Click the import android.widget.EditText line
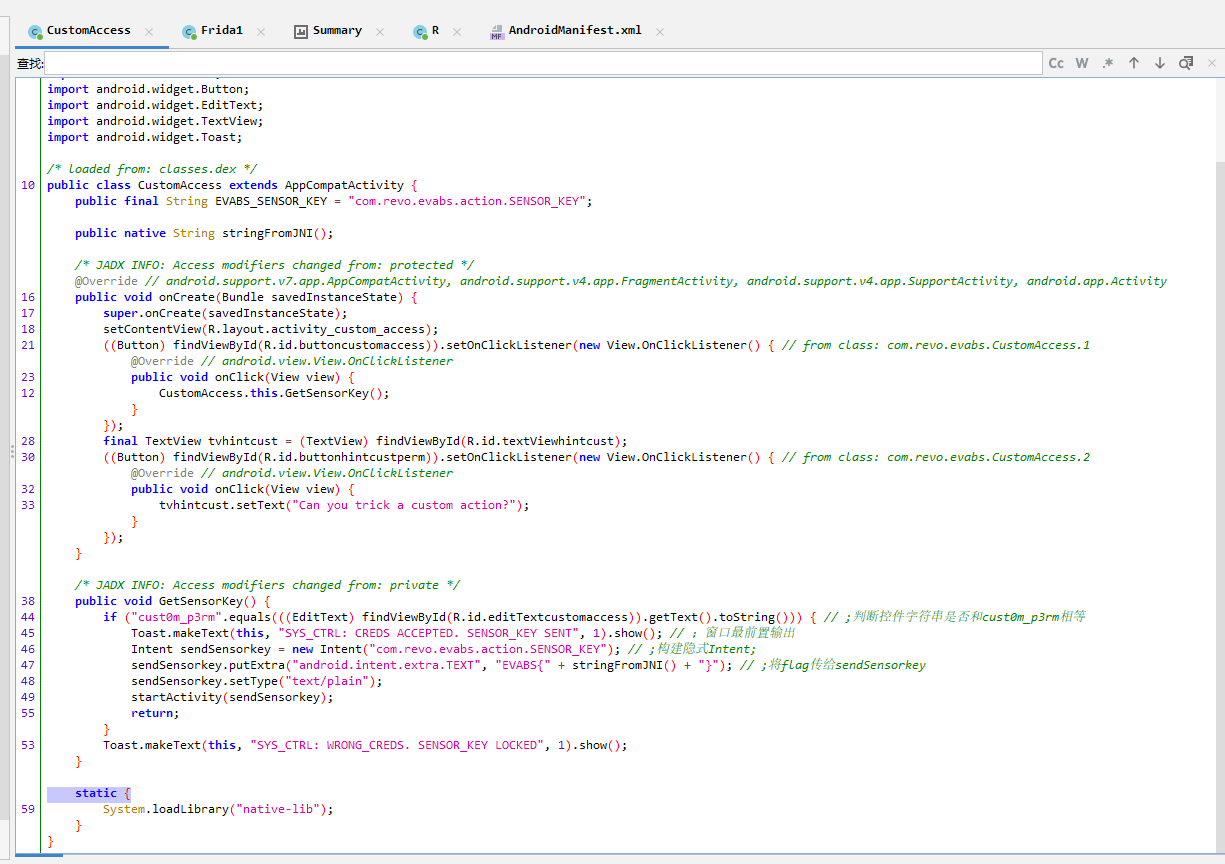The width and height of the screenshot is (1225, 864). [x=155, y=105]
